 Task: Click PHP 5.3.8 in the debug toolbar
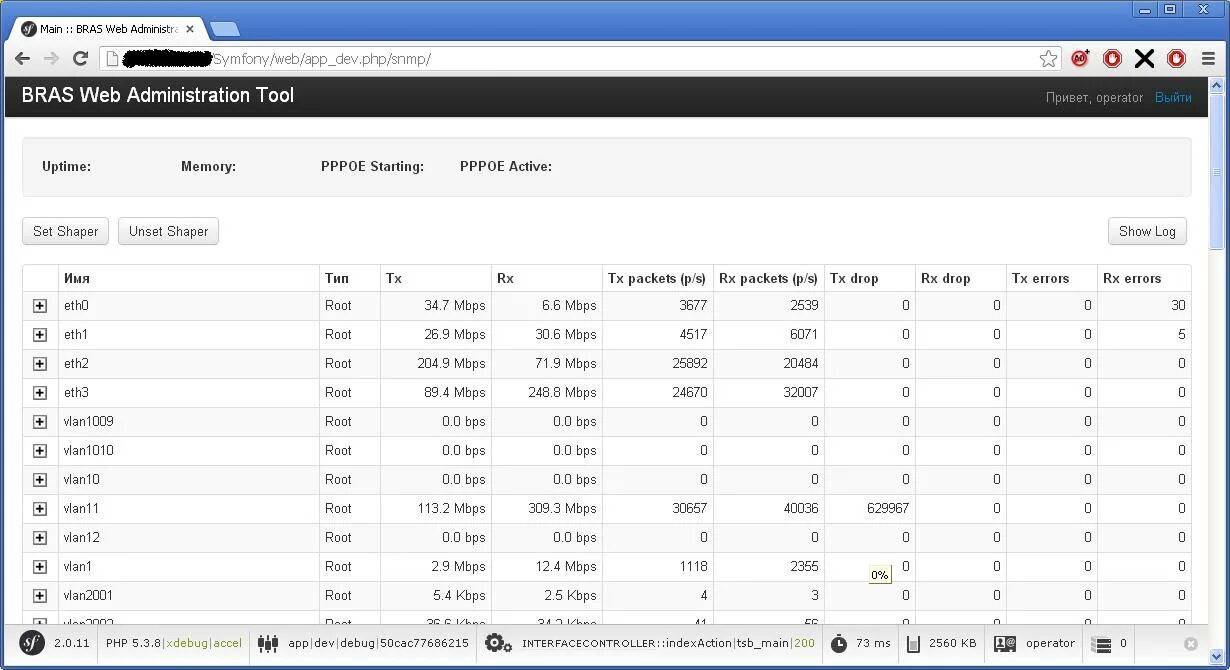[134, 643]
